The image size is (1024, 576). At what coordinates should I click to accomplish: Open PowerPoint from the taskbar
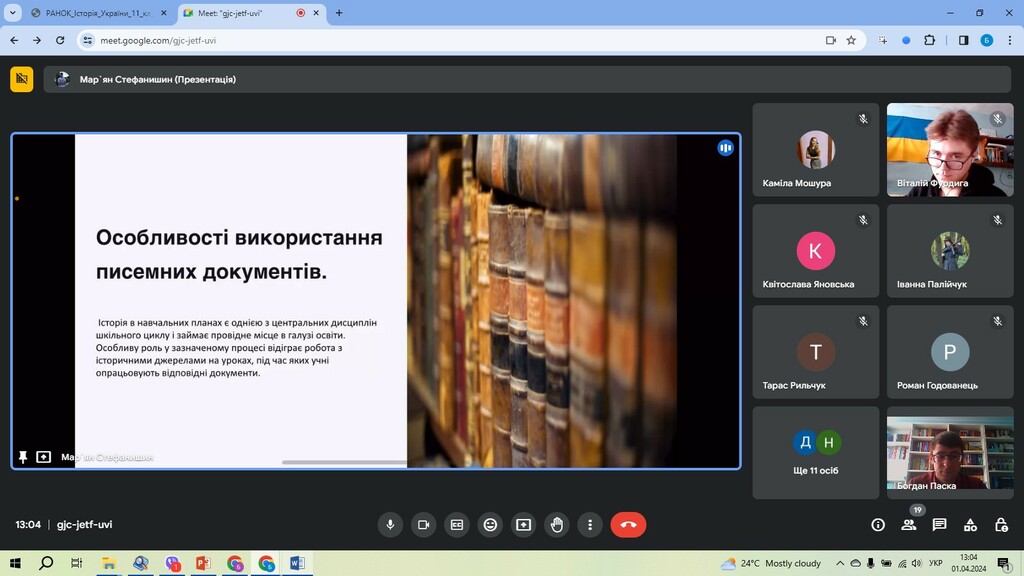203,564
